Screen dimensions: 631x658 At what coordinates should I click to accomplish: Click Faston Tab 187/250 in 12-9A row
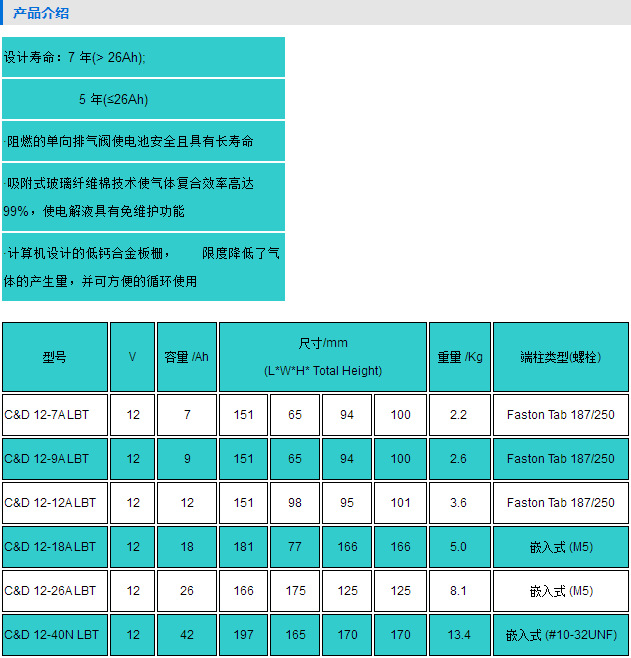(561, 459)
